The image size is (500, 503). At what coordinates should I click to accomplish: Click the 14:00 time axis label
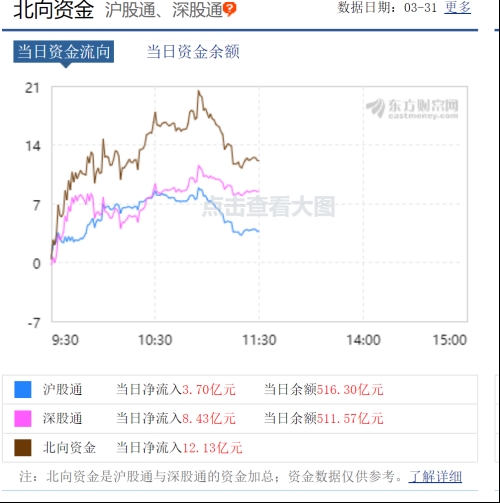[x=363, y=340]
